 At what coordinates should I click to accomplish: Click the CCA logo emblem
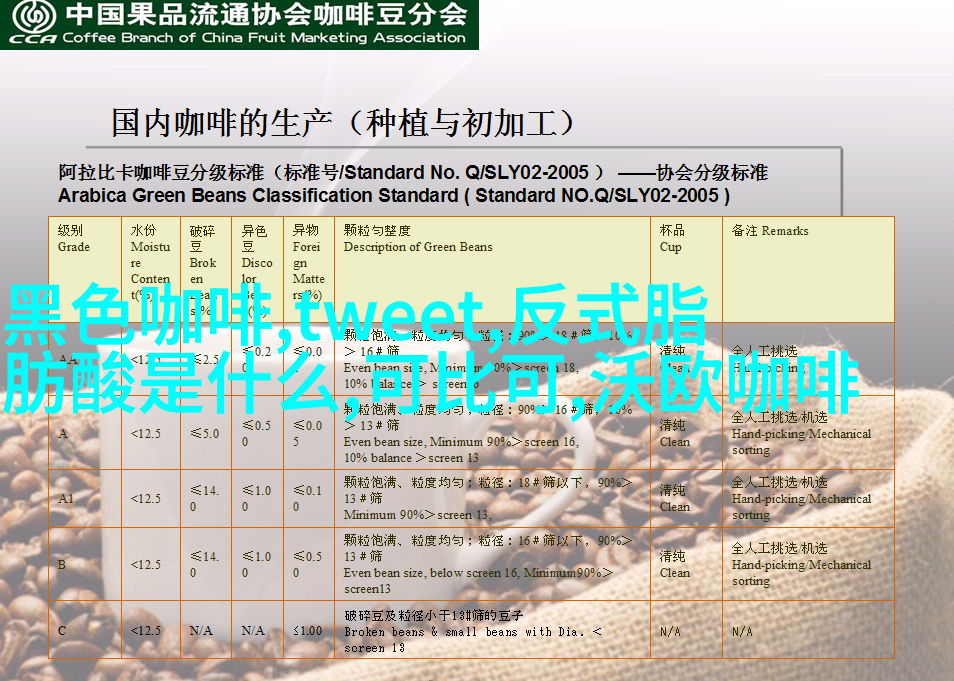pyautogui.click(x=34, y=17)
